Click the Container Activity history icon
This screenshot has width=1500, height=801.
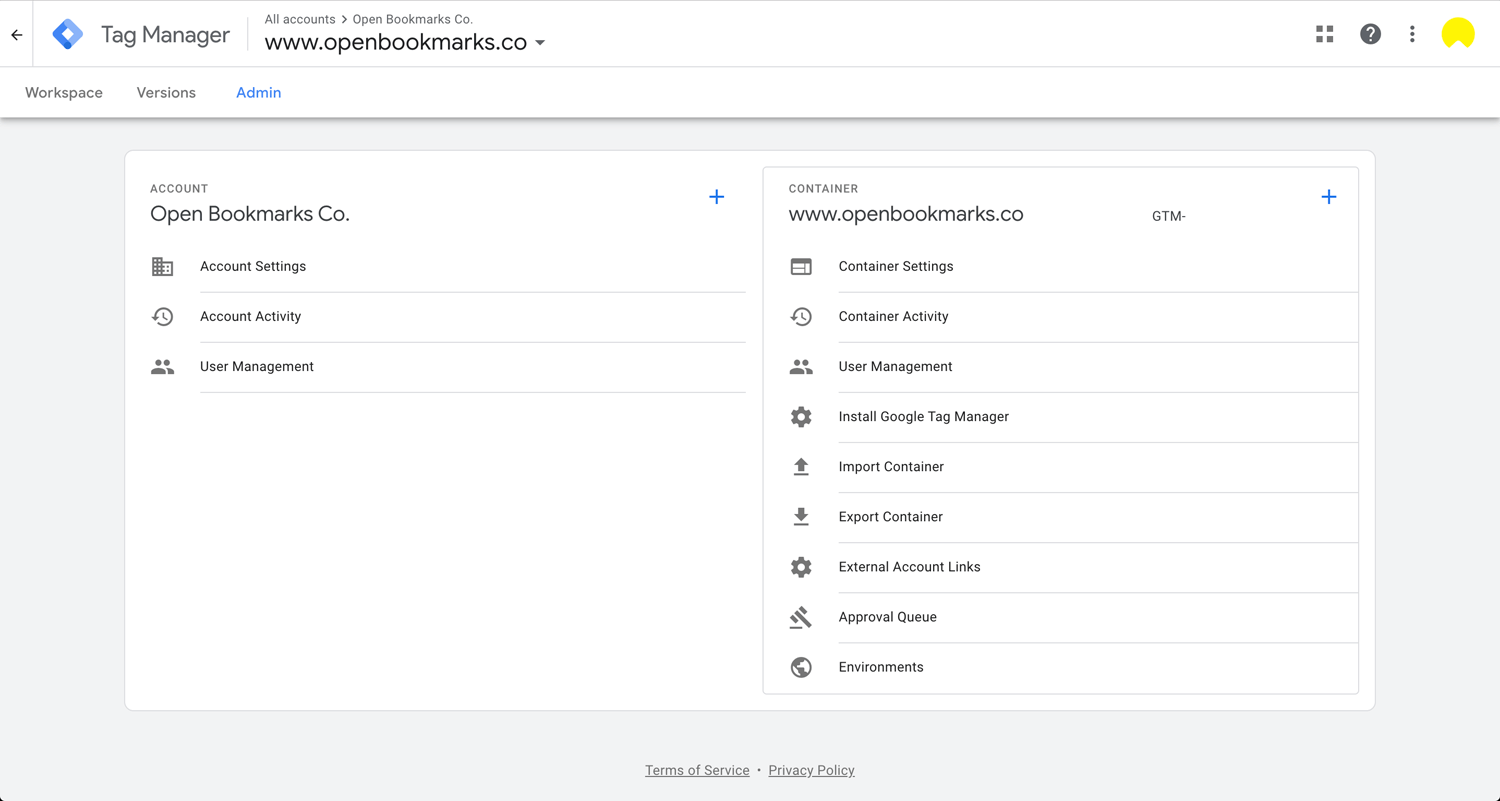coord(801,317)
